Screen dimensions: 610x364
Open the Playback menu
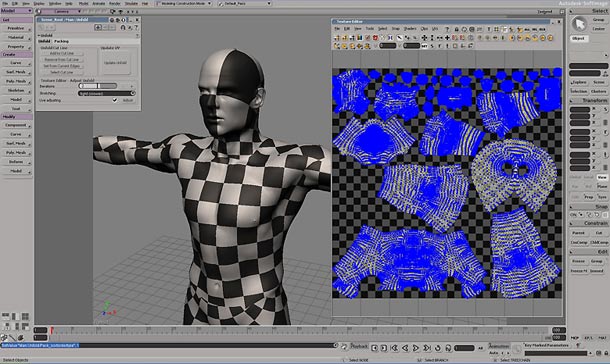[x=359, y=345]
